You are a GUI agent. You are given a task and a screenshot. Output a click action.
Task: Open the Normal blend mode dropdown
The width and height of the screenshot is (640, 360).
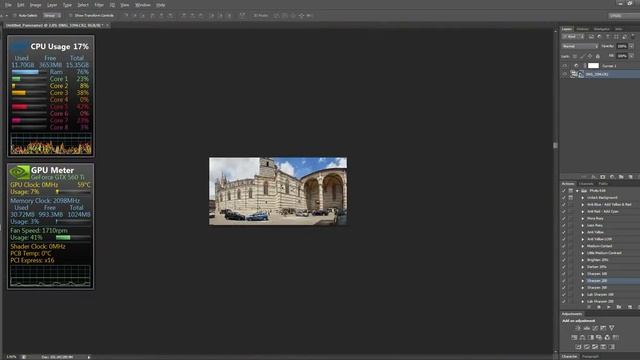pyautogui.click(x=580, y=46)
